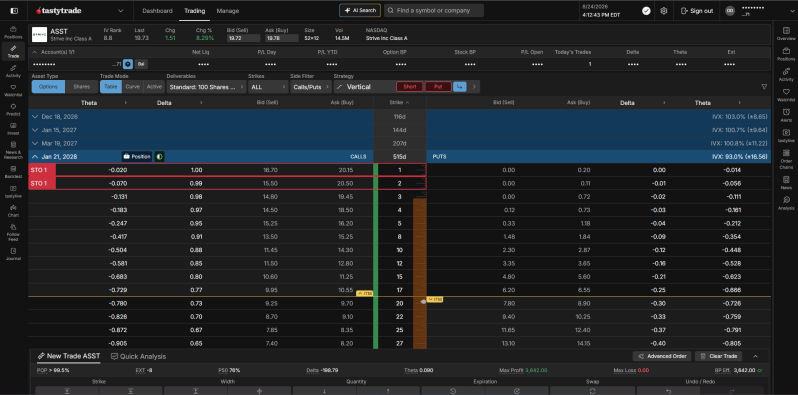
Task: Open the Overview panel in right sidebar
Action: coord(786,34)
